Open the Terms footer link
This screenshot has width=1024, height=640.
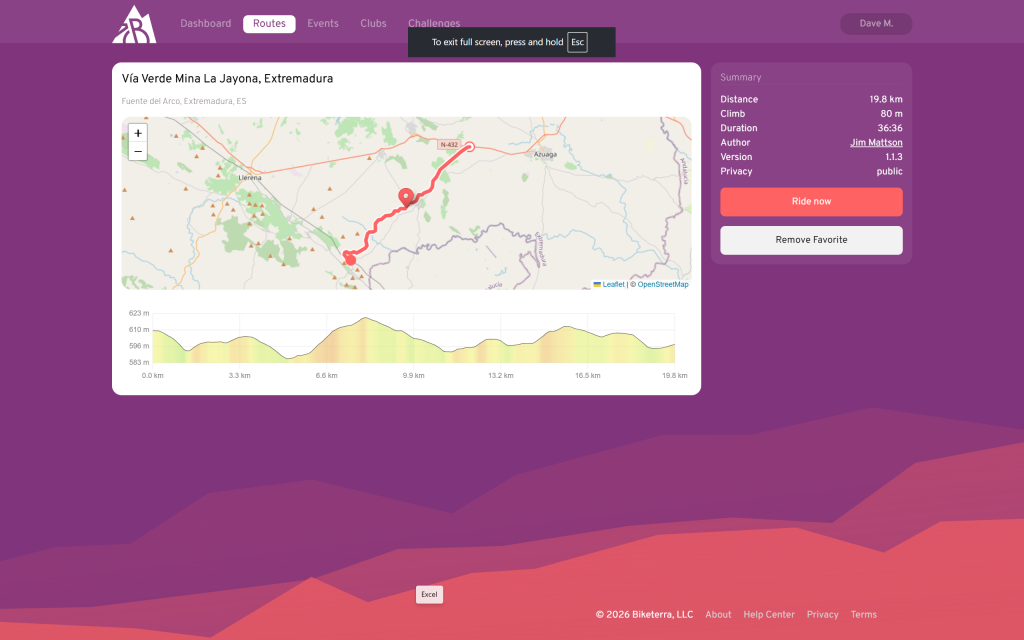[x=863, y=615]
